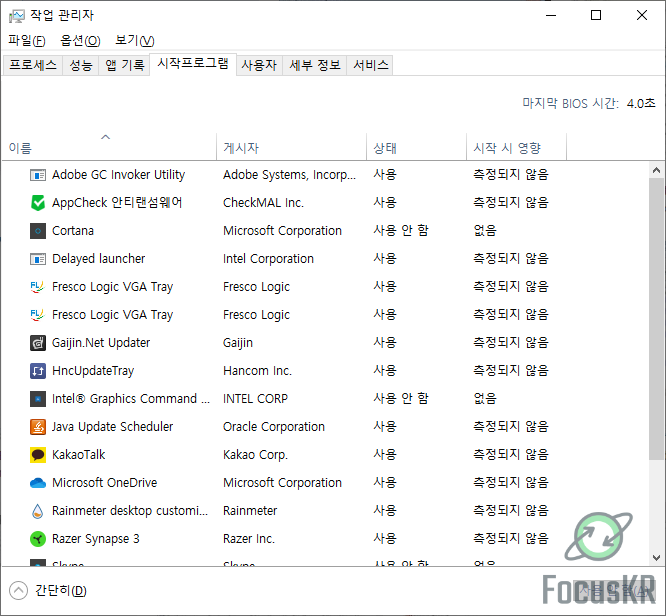Click publisher Oracle Corporation
Image resolution: width=666 pixels, height=616 pixels.
[274, 427]
